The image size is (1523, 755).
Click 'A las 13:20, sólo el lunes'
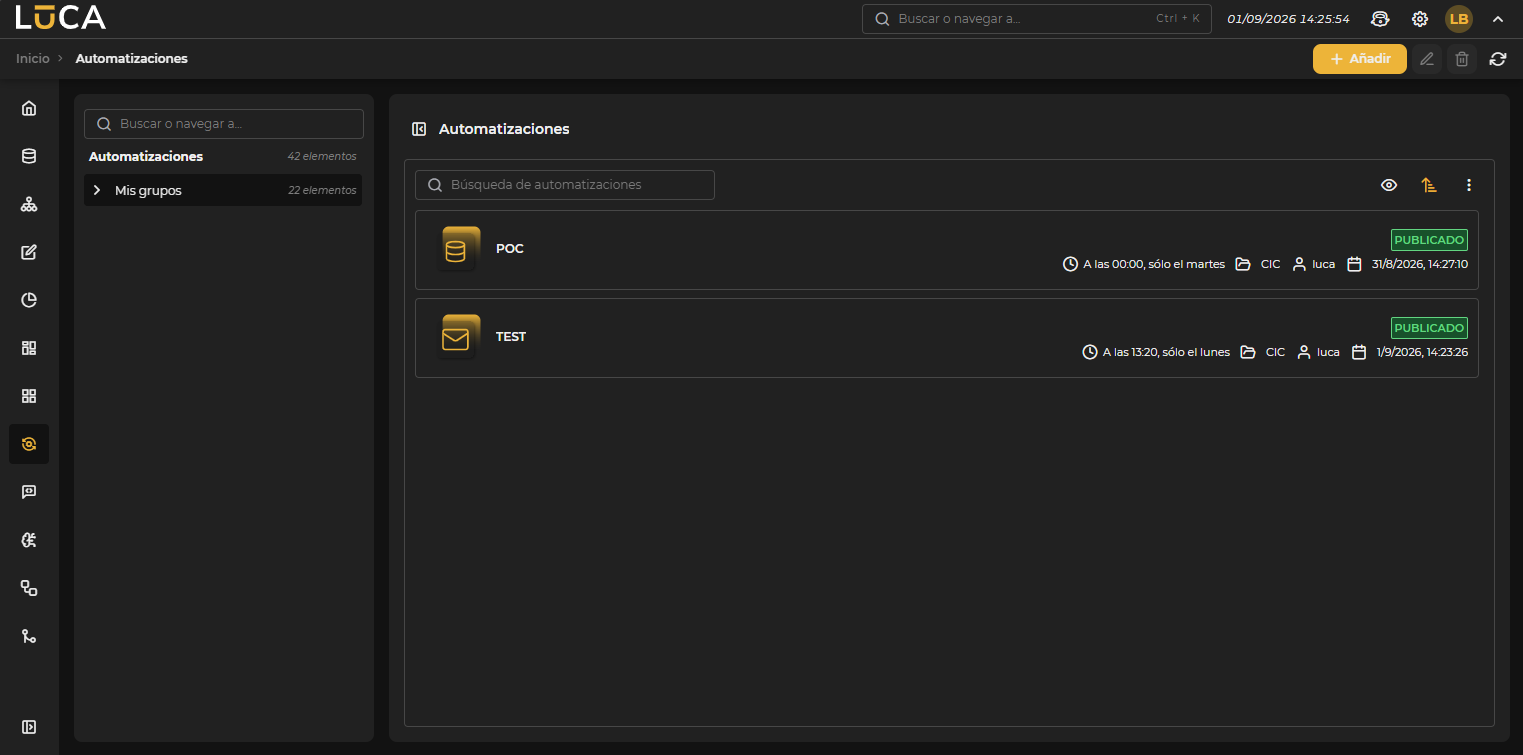(1166, 353)
